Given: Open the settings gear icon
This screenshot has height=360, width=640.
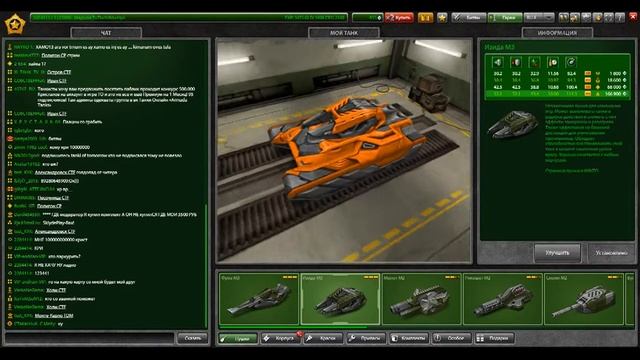Looking at the screenshot, I should pos(586,18).
